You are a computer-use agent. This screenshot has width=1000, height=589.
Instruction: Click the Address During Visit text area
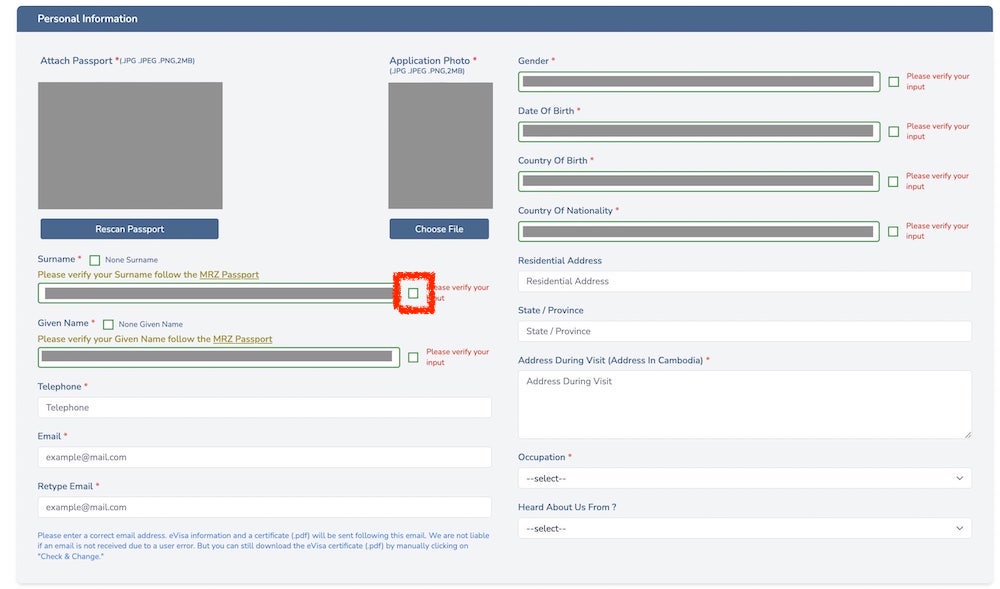pyautogui.click(x=744, y=404)
